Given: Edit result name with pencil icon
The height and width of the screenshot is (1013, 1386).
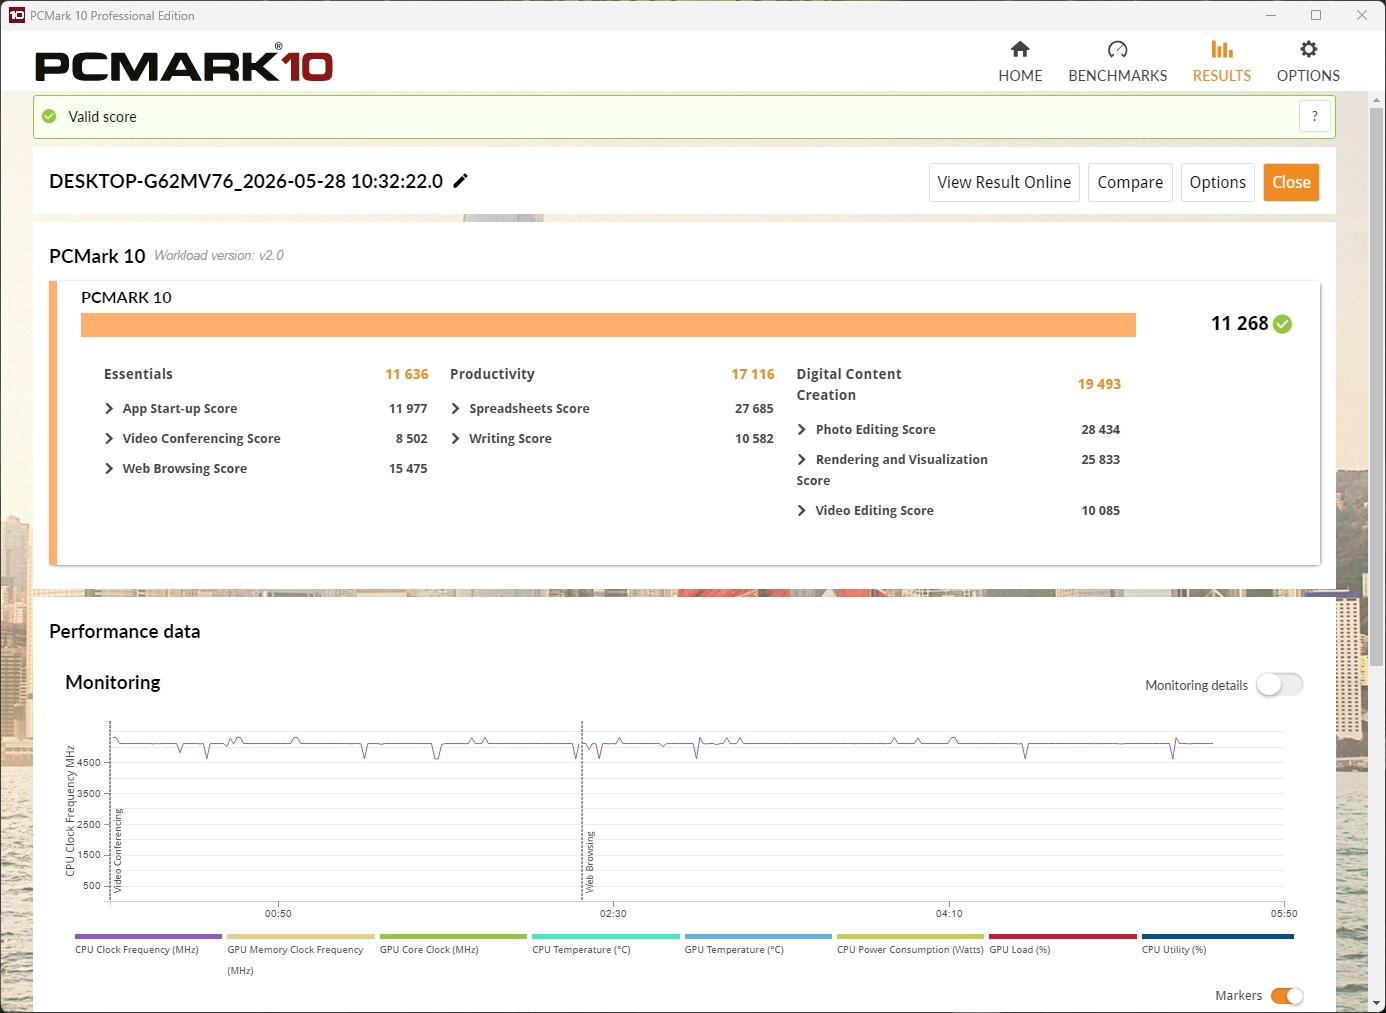Looking at the screenshot, I should click(x=460, y=181).
